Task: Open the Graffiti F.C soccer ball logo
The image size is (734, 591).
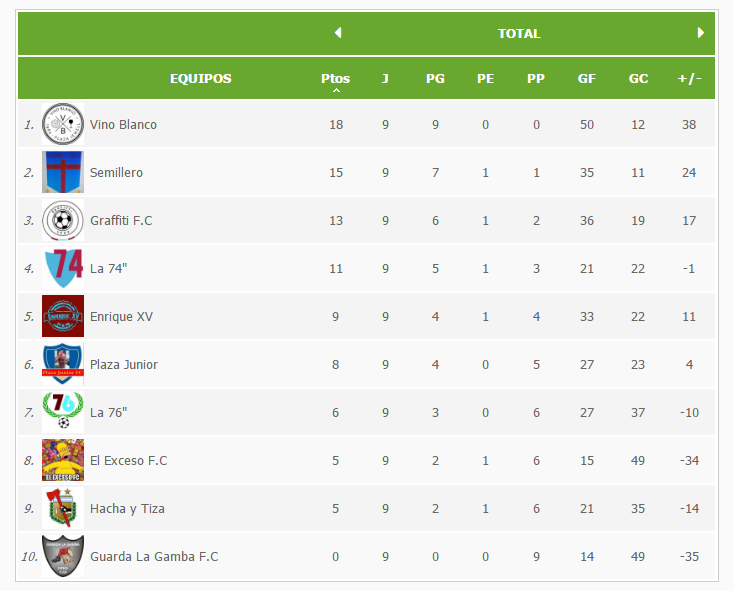Action: (63, 220)
